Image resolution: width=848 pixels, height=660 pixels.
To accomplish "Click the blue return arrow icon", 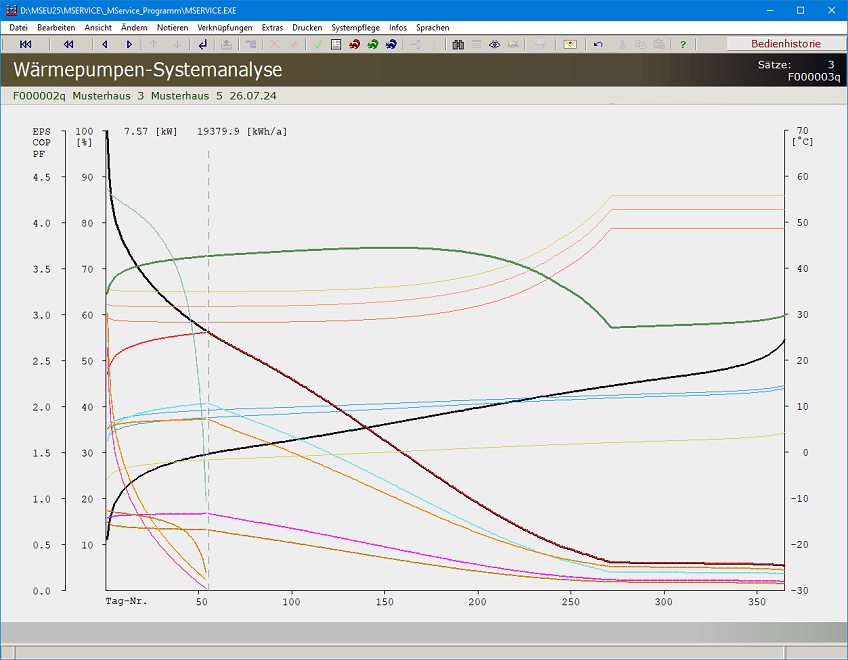I will pos(203,44).
